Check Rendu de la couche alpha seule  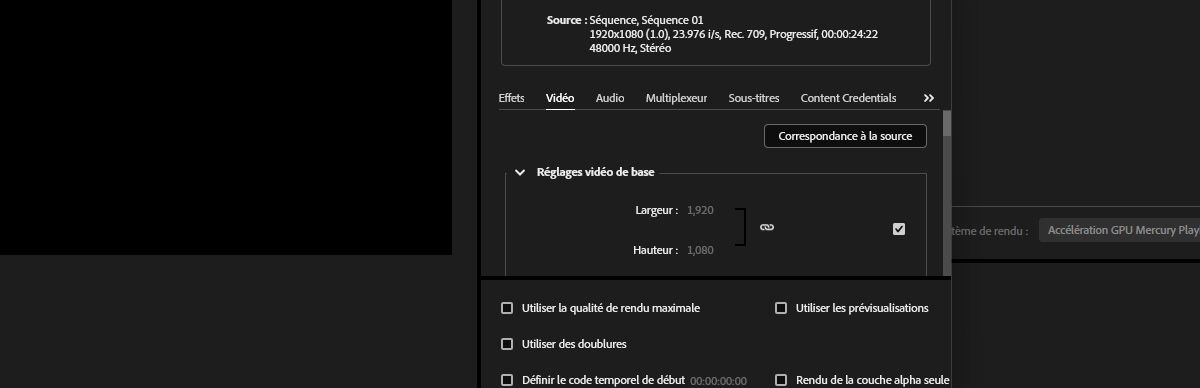(781, 380)
